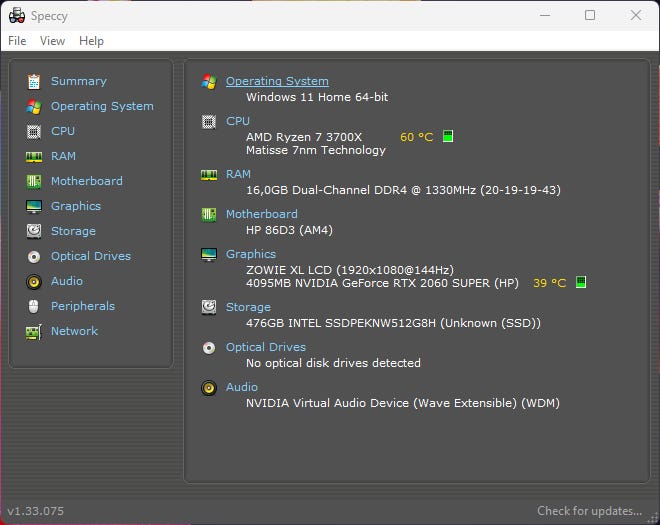Image resolution: width=660 pixels, height=525 pixels.
Task: Click the Storage heading link in summary
Action: click(248, 307)
